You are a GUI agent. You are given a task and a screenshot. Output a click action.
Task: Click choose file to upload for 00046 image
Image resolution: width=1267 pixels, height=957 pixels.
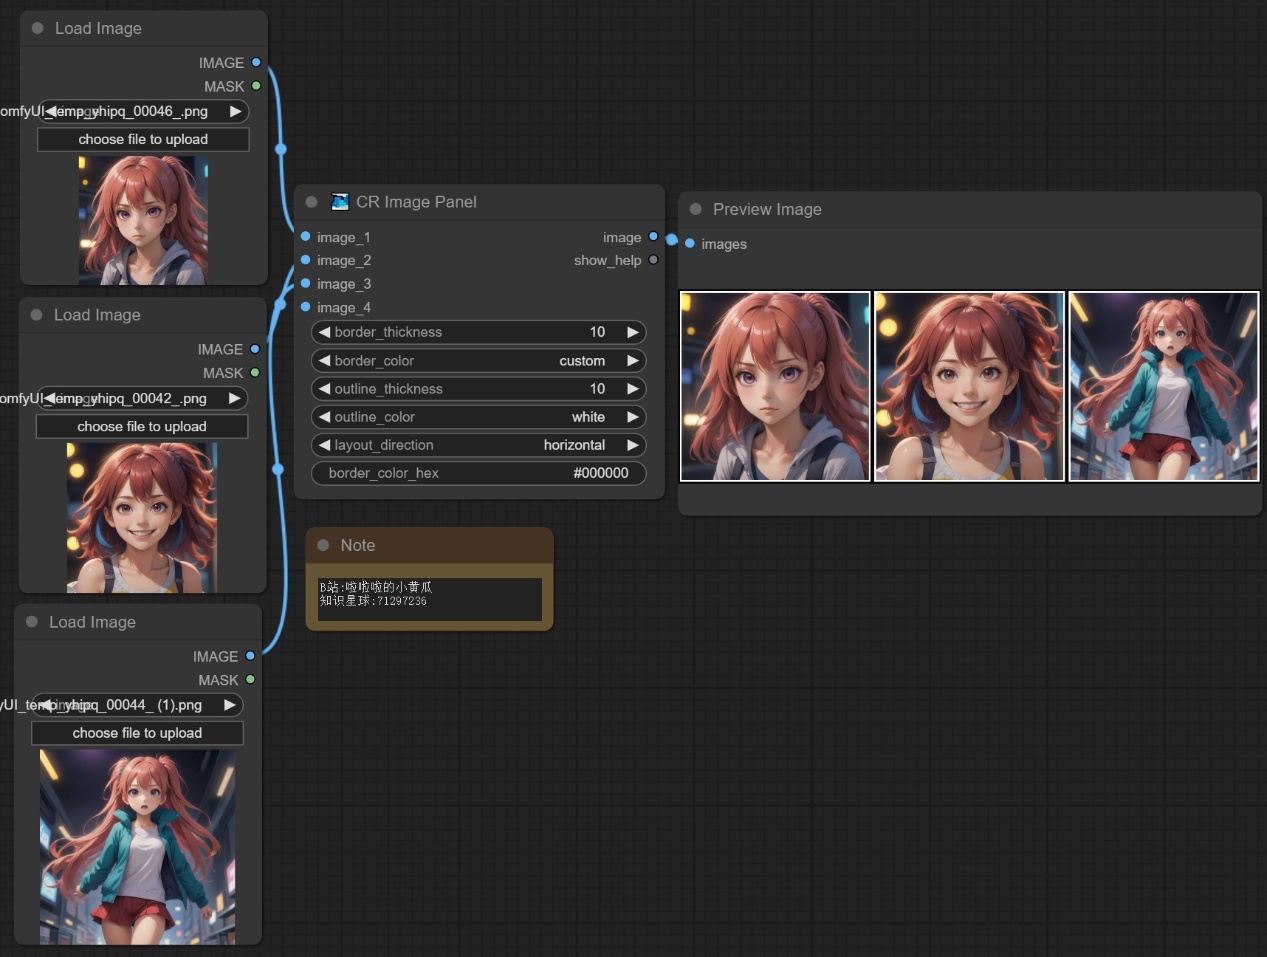pyautogui.click(x=143, y=140)
